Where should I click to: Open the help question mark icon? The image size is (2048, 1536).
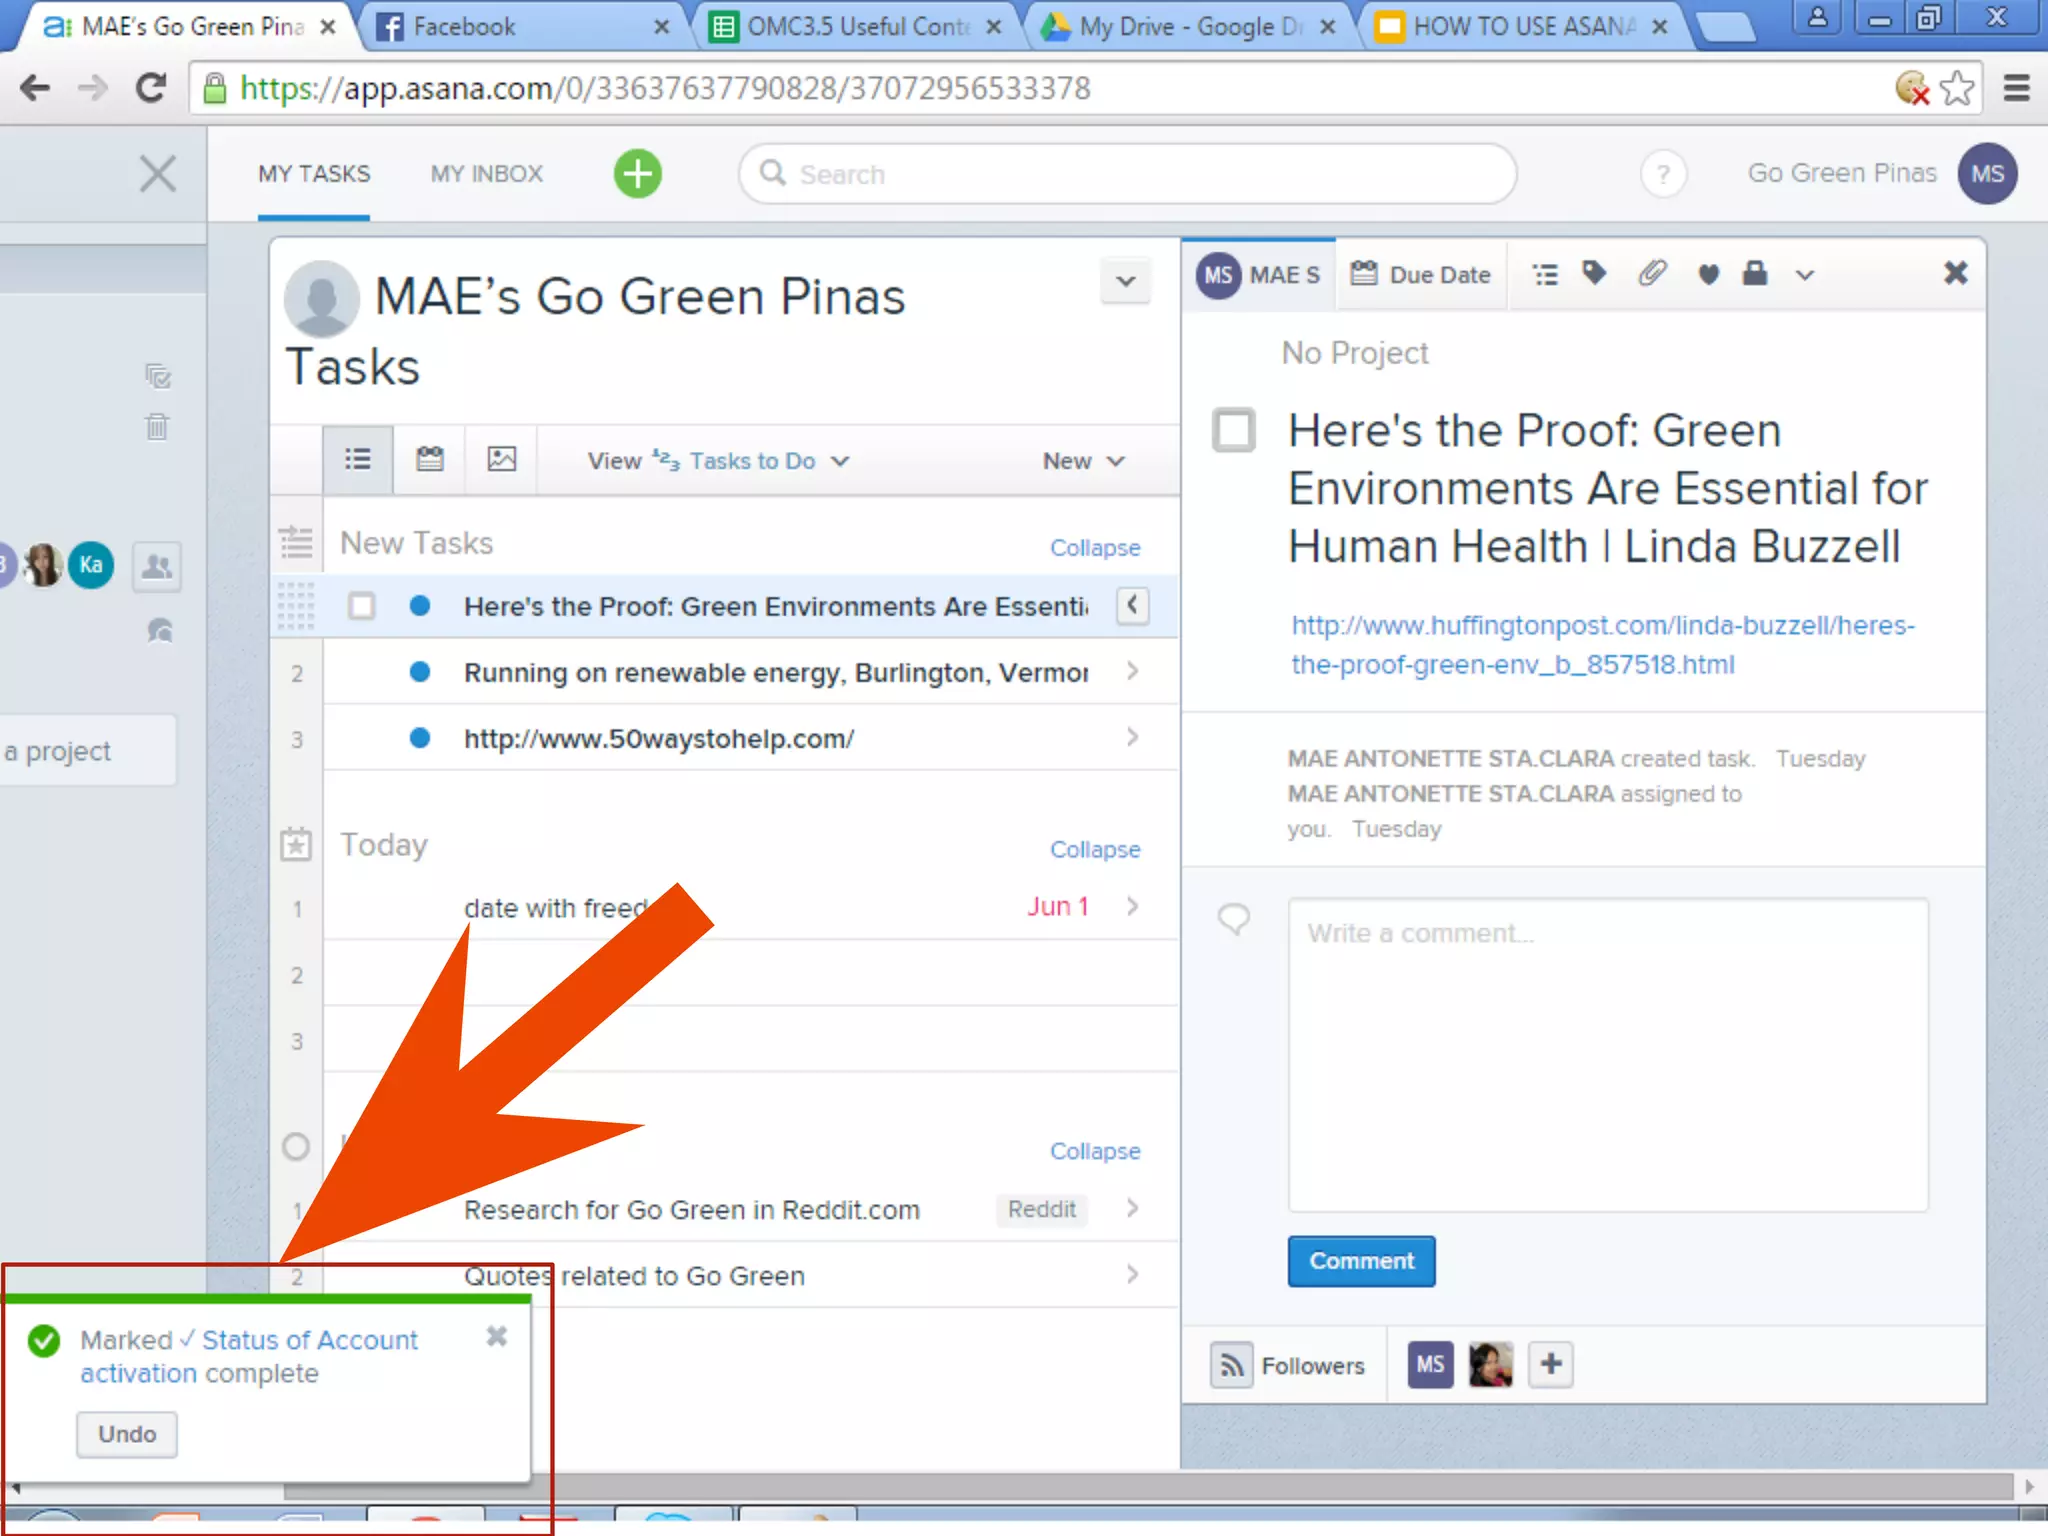1663,174
